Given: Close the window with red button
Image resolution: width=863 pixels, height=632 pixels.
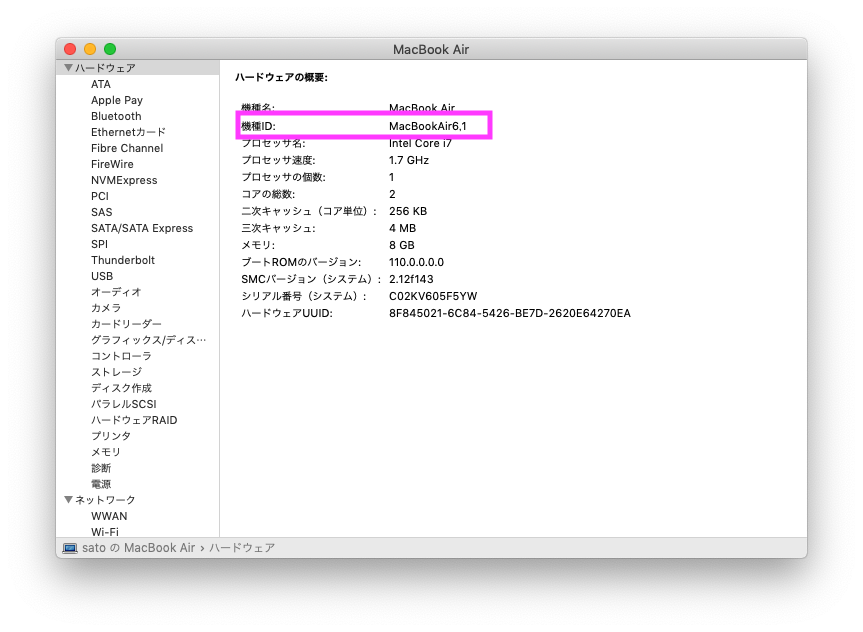Looking at the screenshot, I should [70, 49].
